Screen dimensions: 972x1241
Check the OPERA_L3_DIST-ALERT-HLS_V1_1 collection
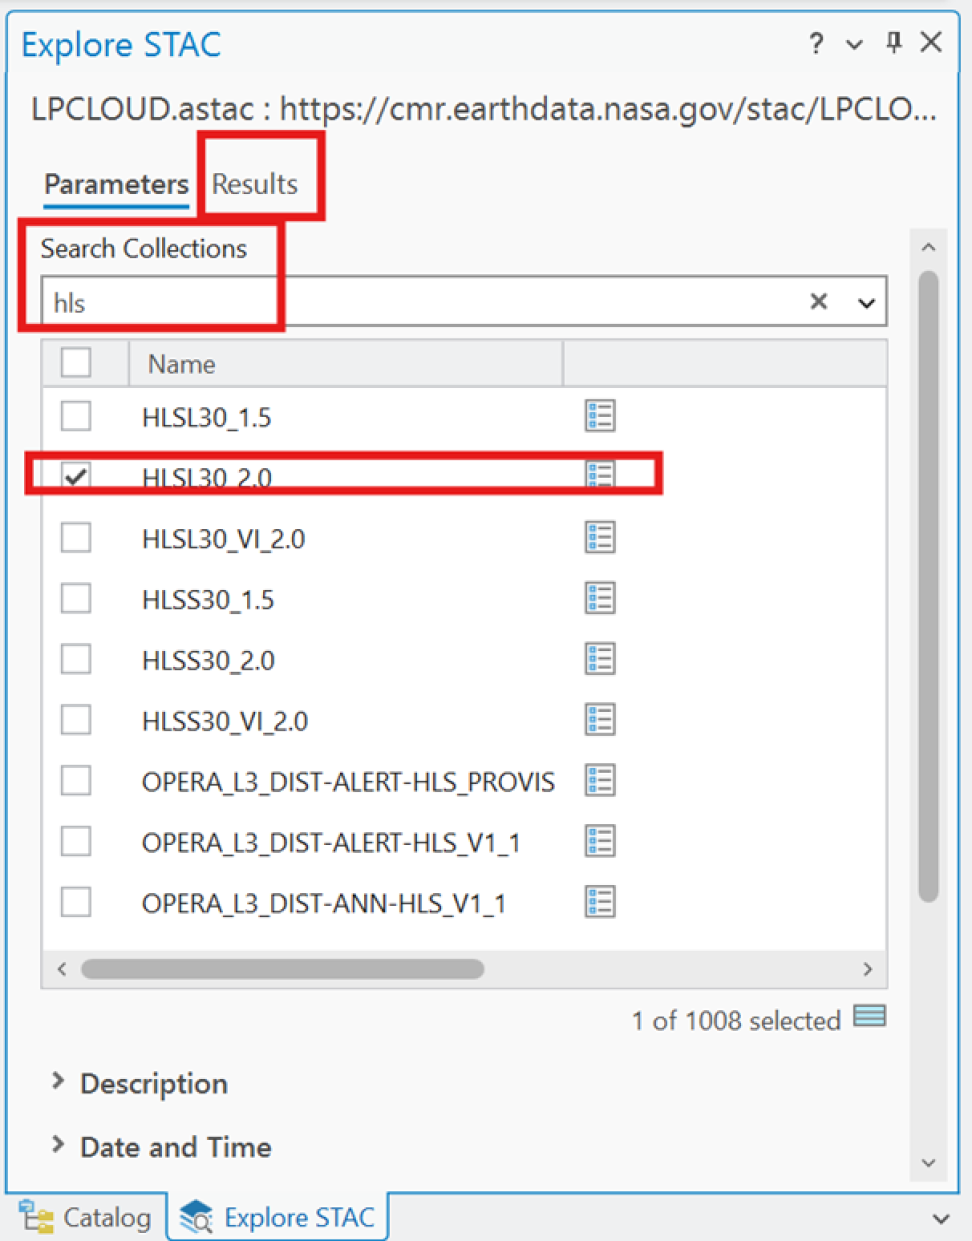(x=76, y=842)
